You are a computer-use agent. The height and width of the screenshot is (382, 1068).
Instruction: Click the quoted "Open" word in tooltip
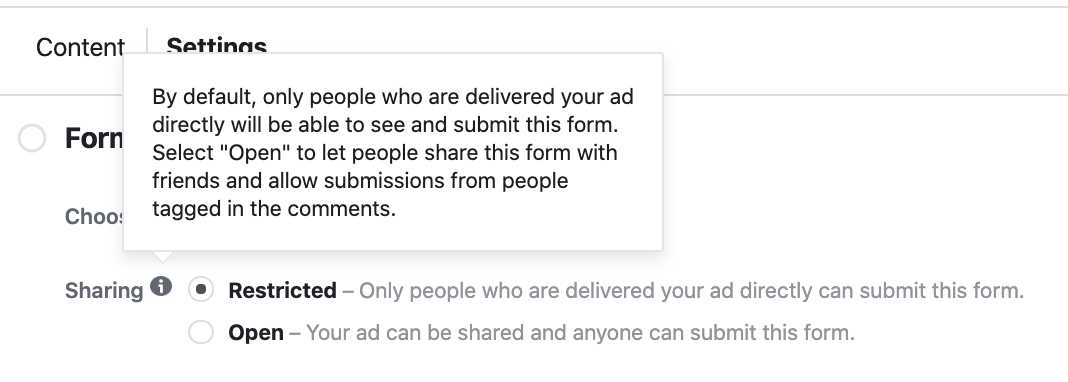255,153
